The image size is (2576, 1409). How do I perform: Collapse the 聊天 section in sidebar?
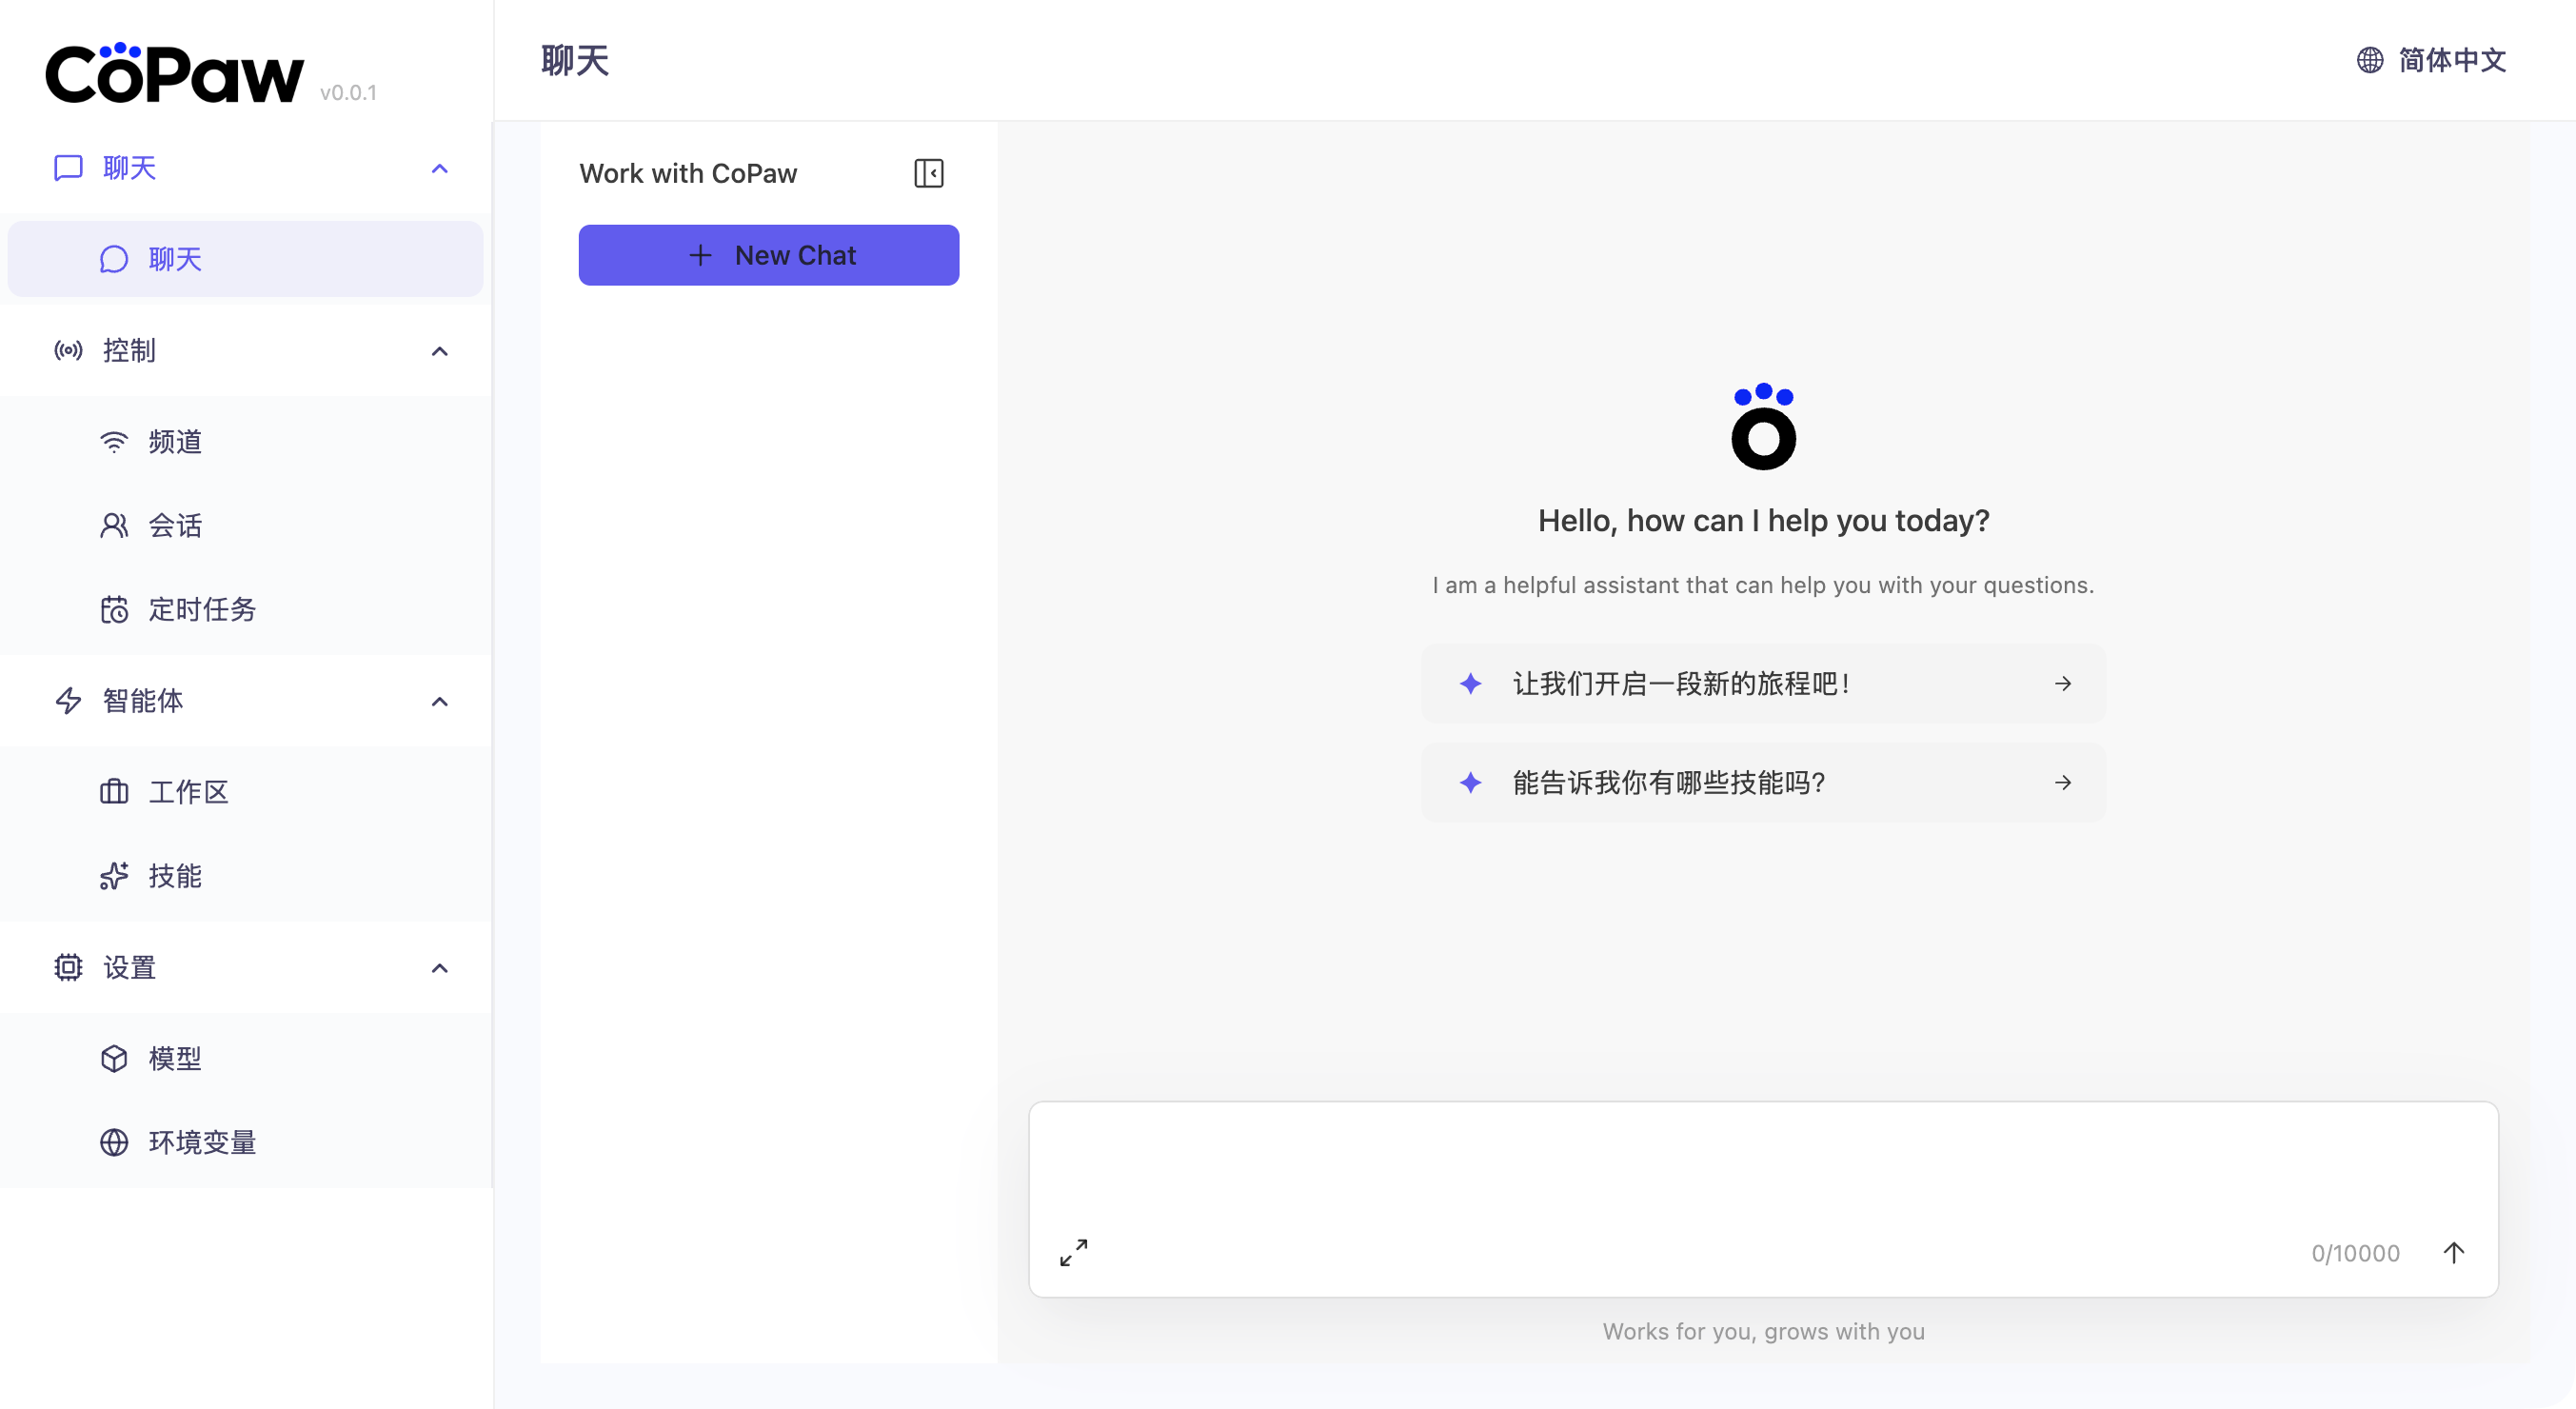440,168
